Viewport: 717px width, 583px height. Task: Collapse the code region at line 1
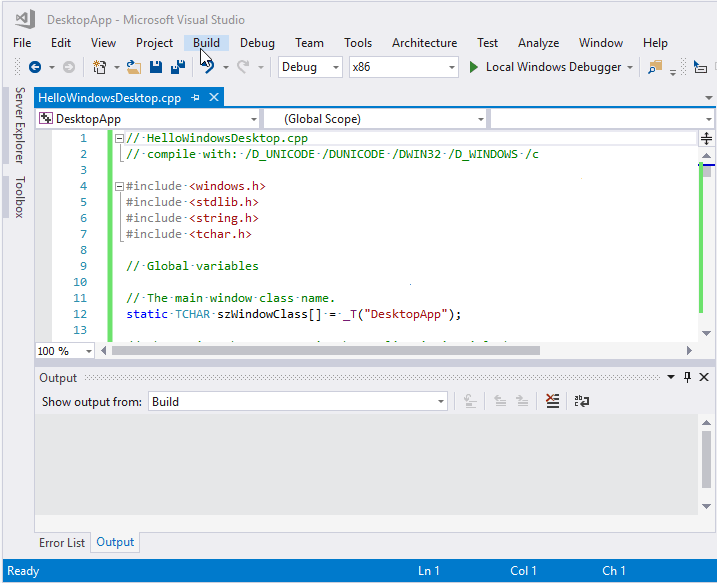[x=120, y=139]
